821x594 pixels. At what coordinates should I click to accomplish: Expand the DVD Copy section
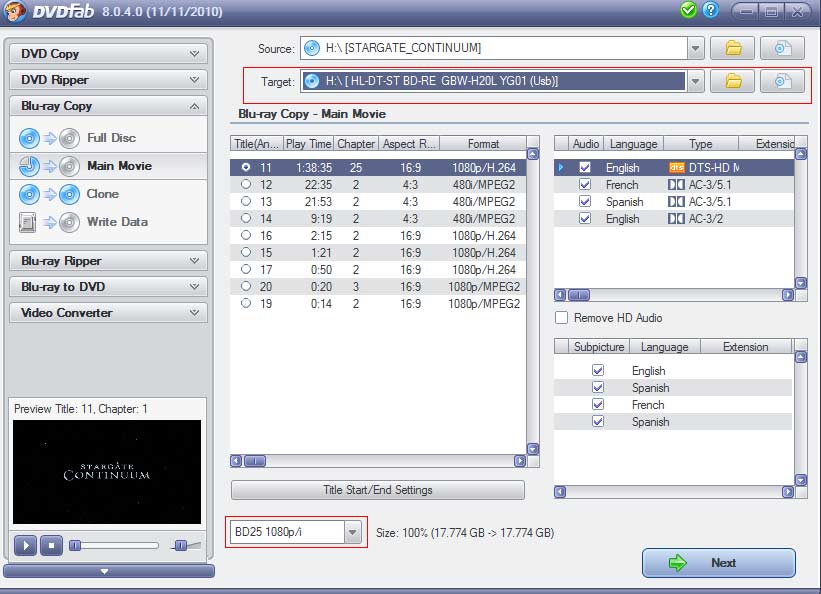(108, 53)
